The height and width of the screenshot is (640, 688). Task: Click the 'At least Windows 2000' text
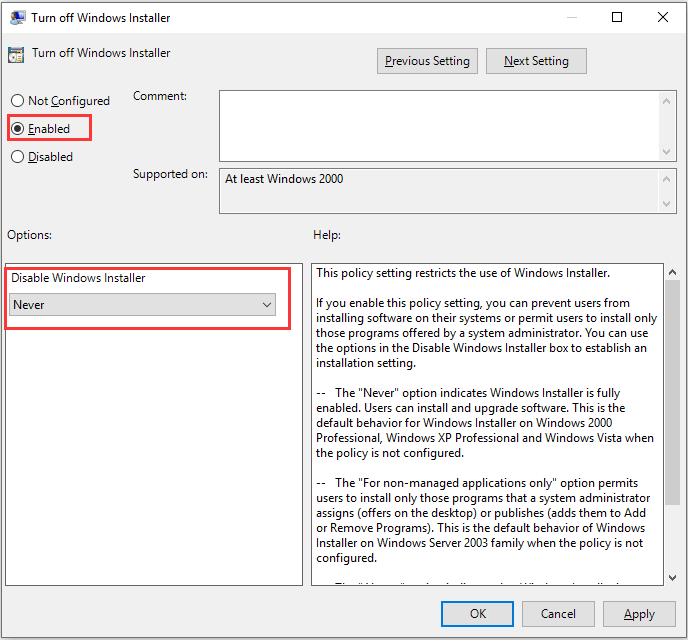tap(284, 179)
